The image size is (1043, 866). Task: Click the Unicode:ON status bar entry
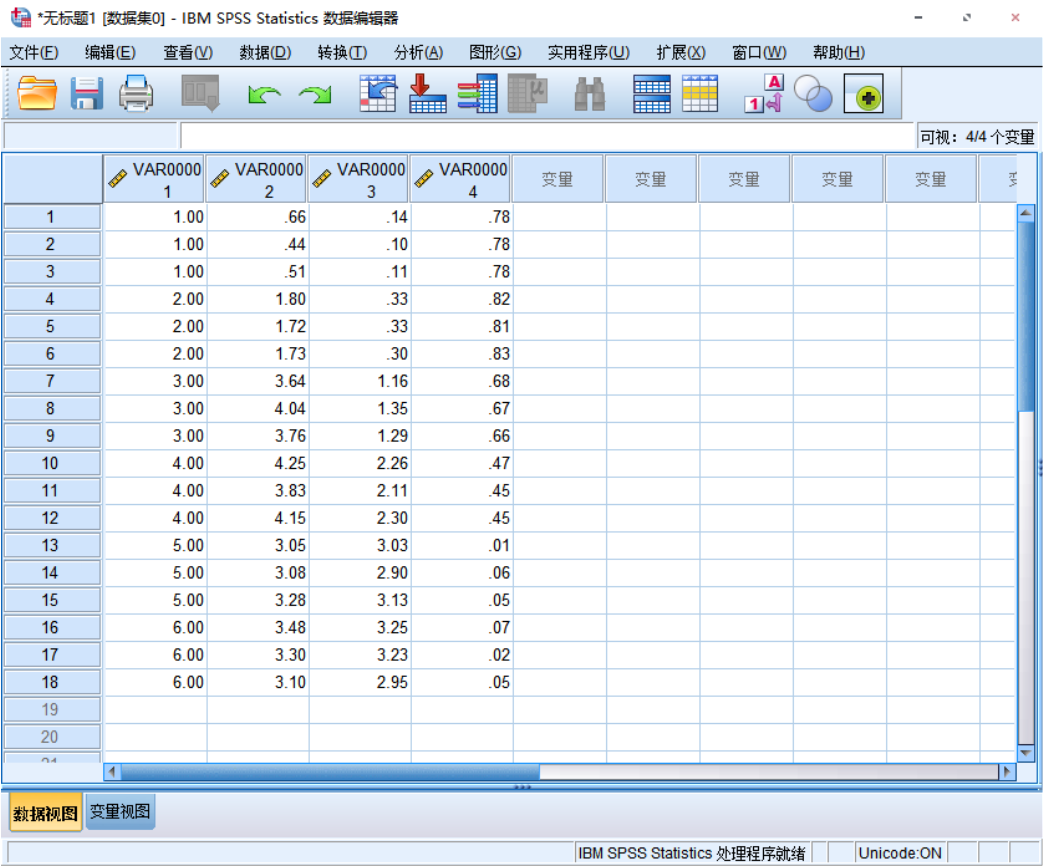[899, 853]
